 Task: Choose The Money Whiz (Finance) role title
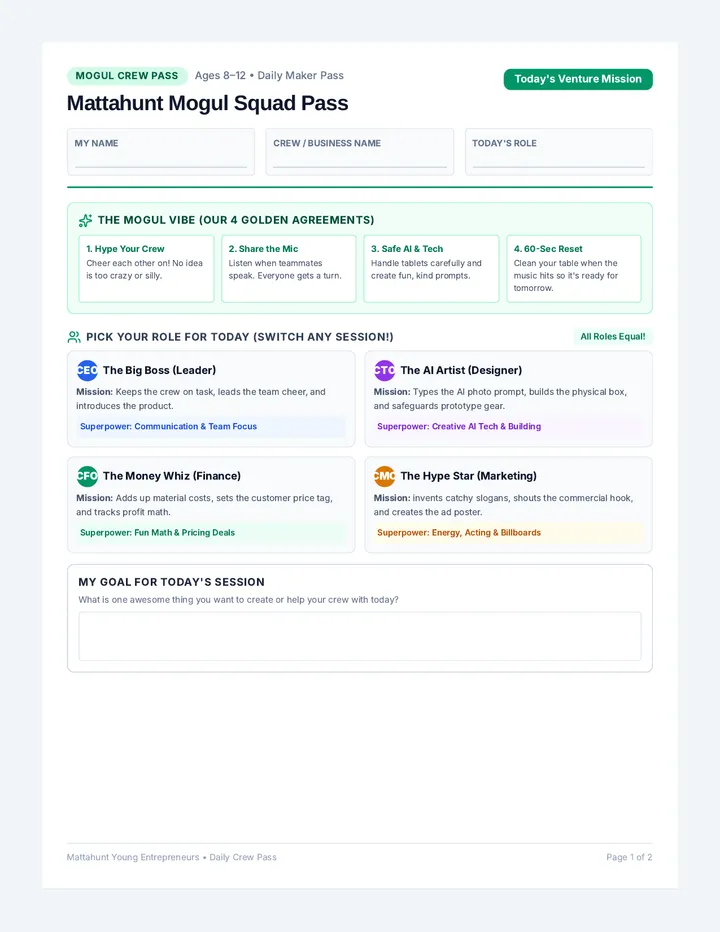172,476
